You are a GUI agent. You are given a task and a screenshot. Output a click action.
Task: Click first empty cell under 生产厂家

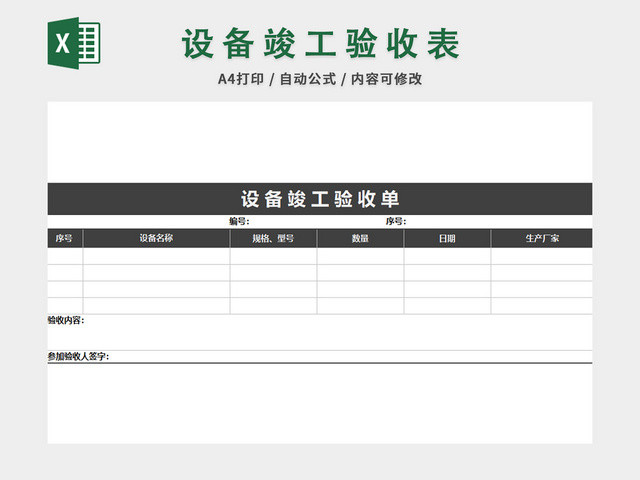[x=542, y=256]
